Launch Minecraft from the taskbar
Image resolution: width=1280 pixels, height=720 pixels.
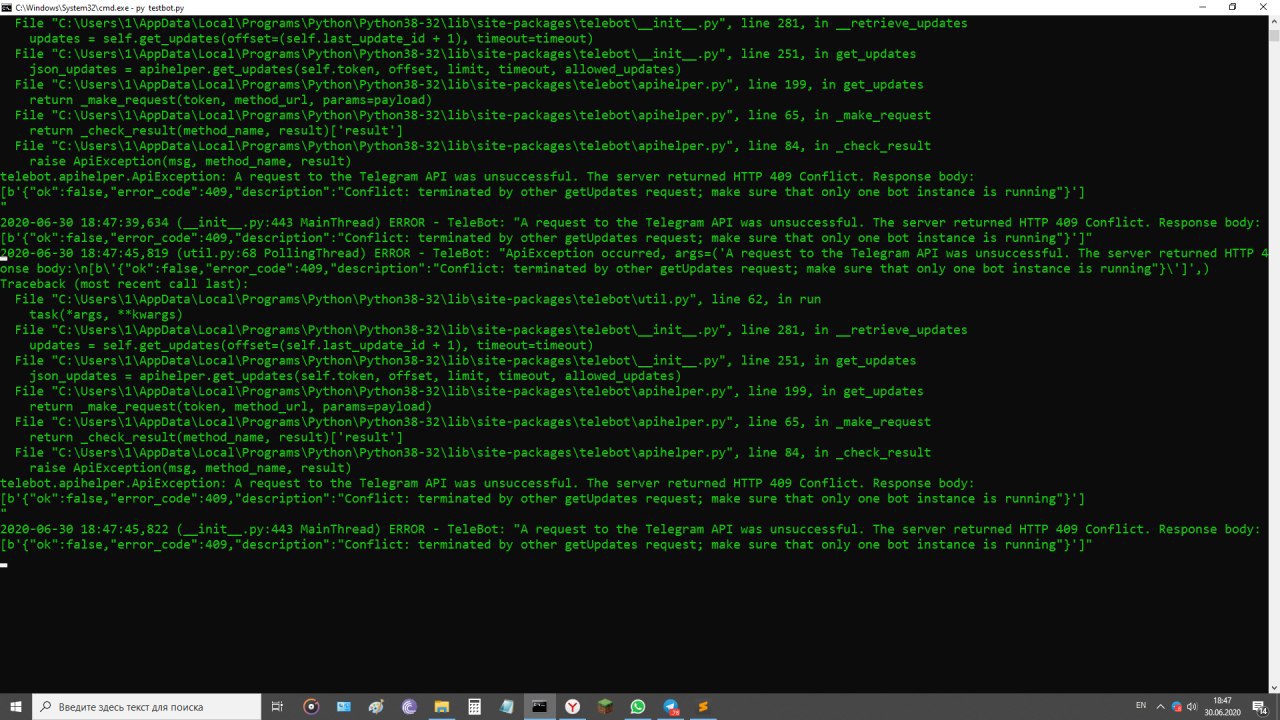tap(605, 706)
